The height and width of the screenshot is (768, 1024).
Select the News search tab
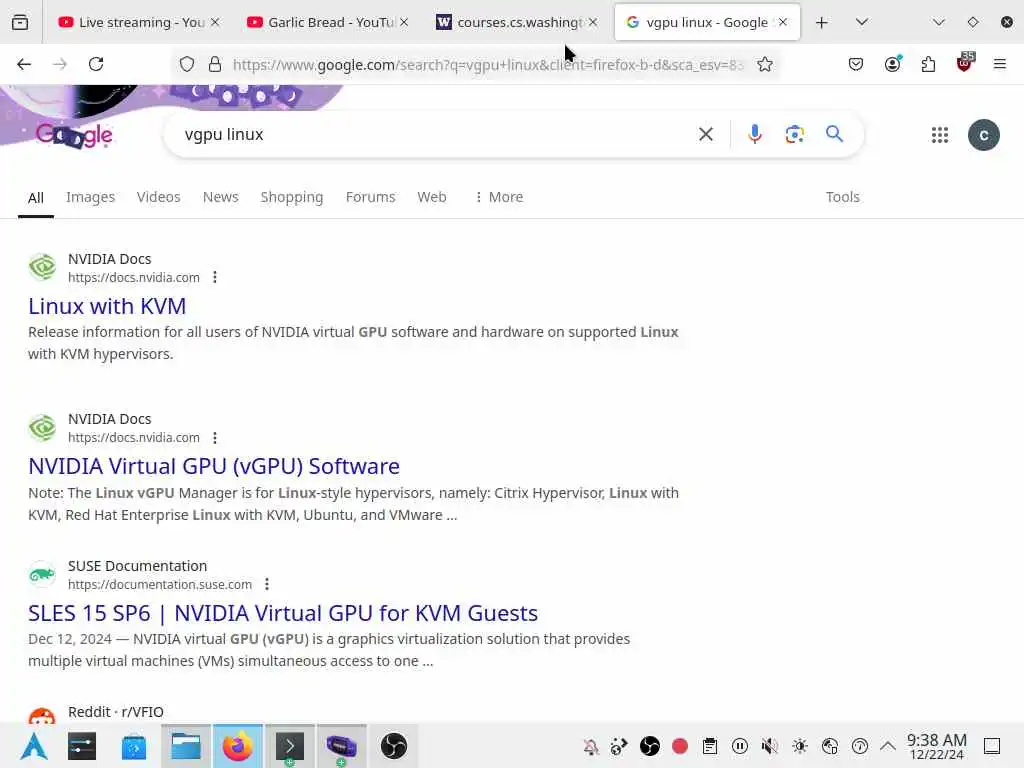[x=221, y=197]
